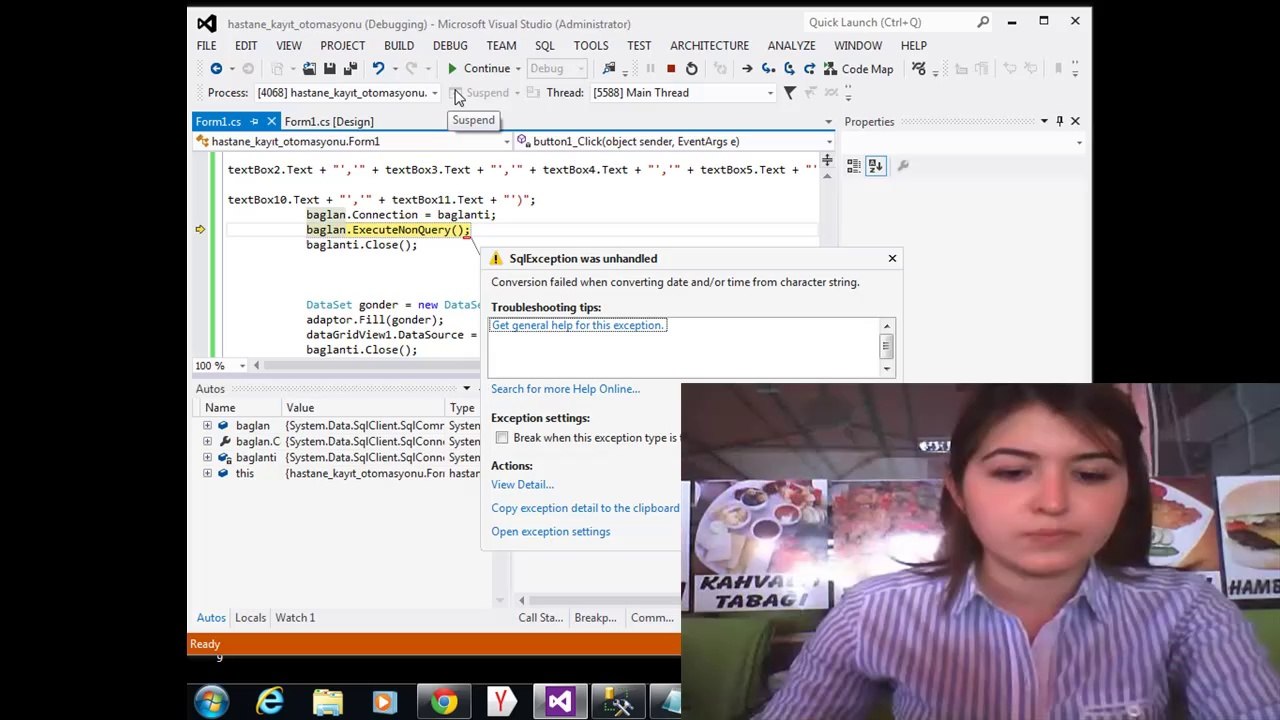1280x720 pixels.
Task: Open the Process dropdown list
Action: pyautogui.click(x=434, y=93)
